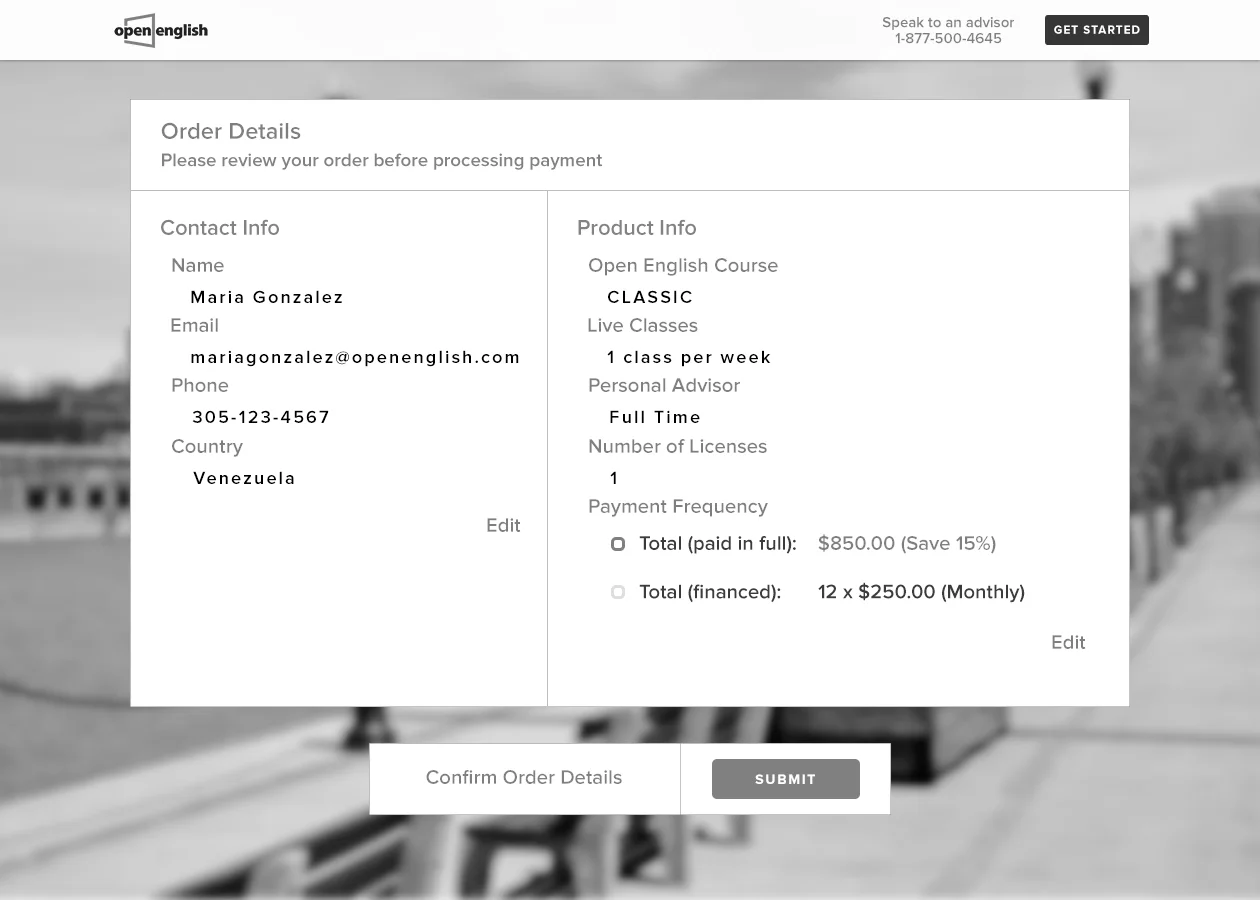Click the Email field label
1260x900 pixels.
point(194,325)
